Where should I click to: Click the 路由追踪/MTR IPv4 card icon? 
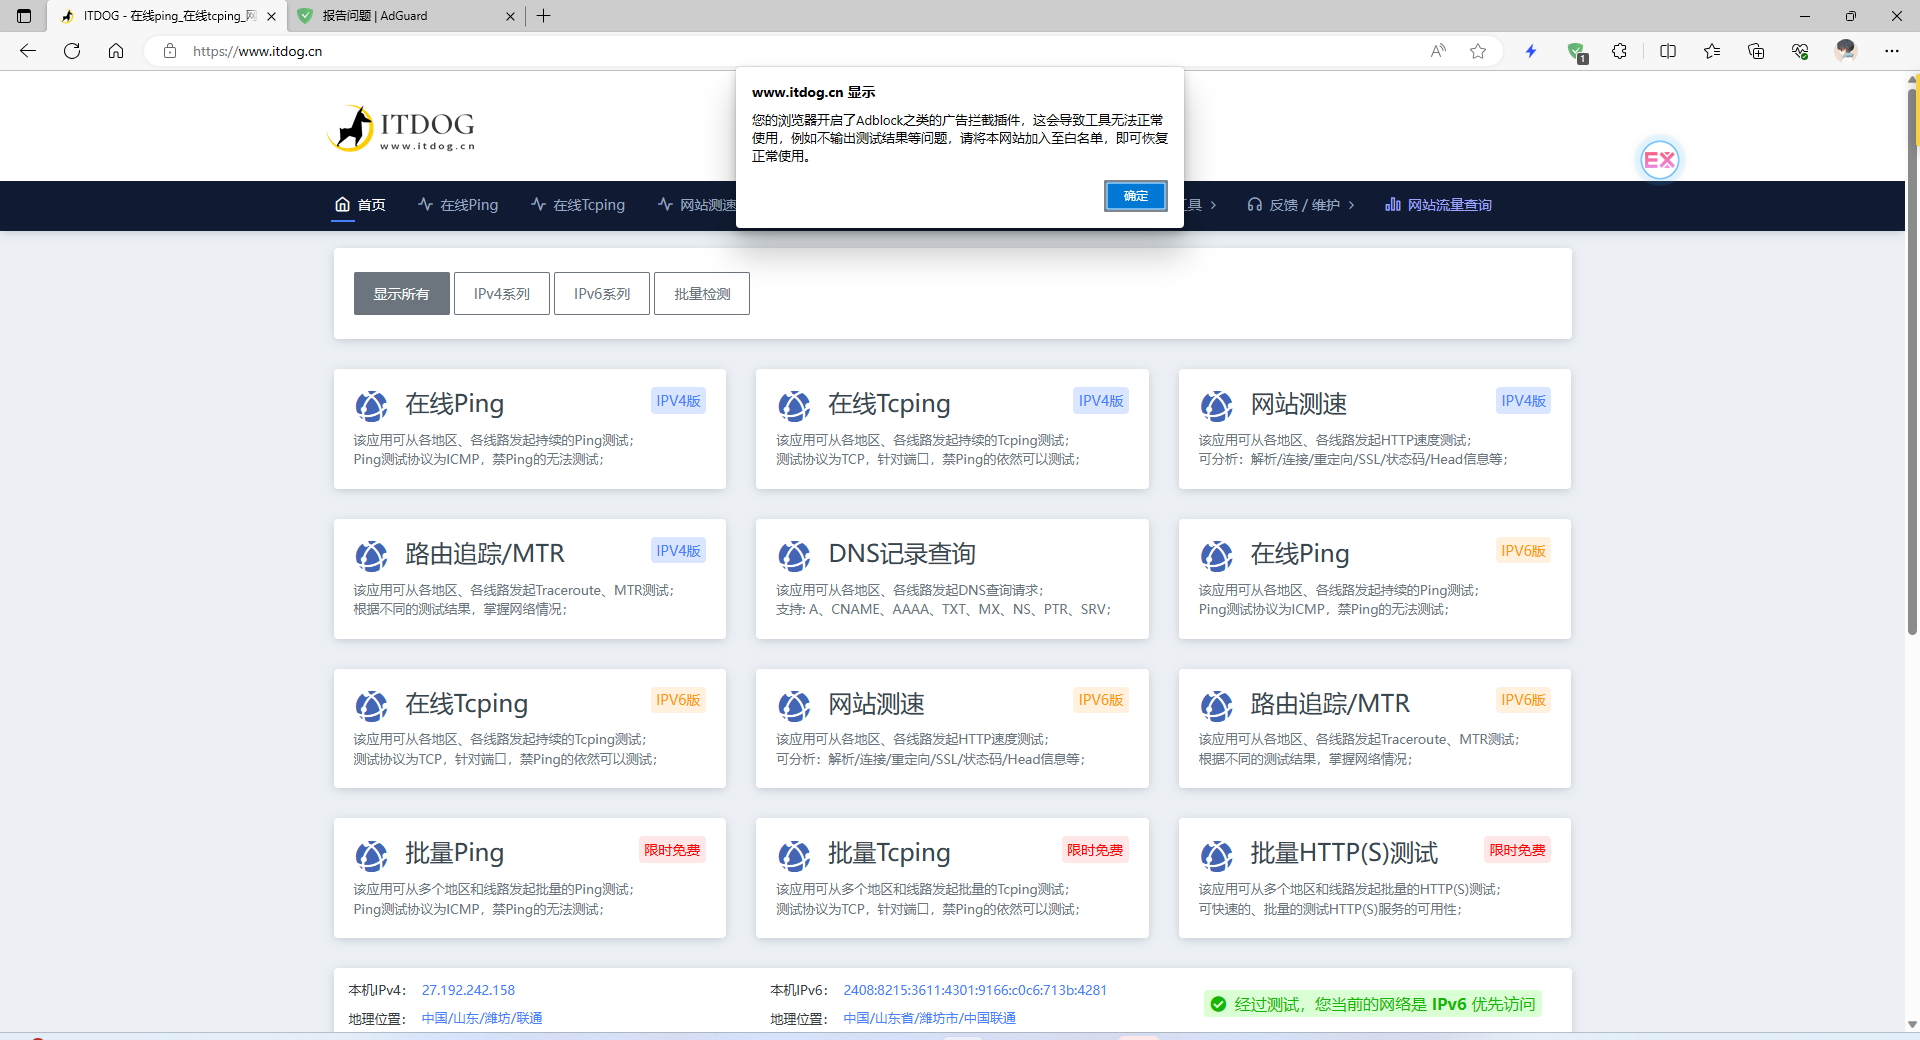(x=371, y=556)
